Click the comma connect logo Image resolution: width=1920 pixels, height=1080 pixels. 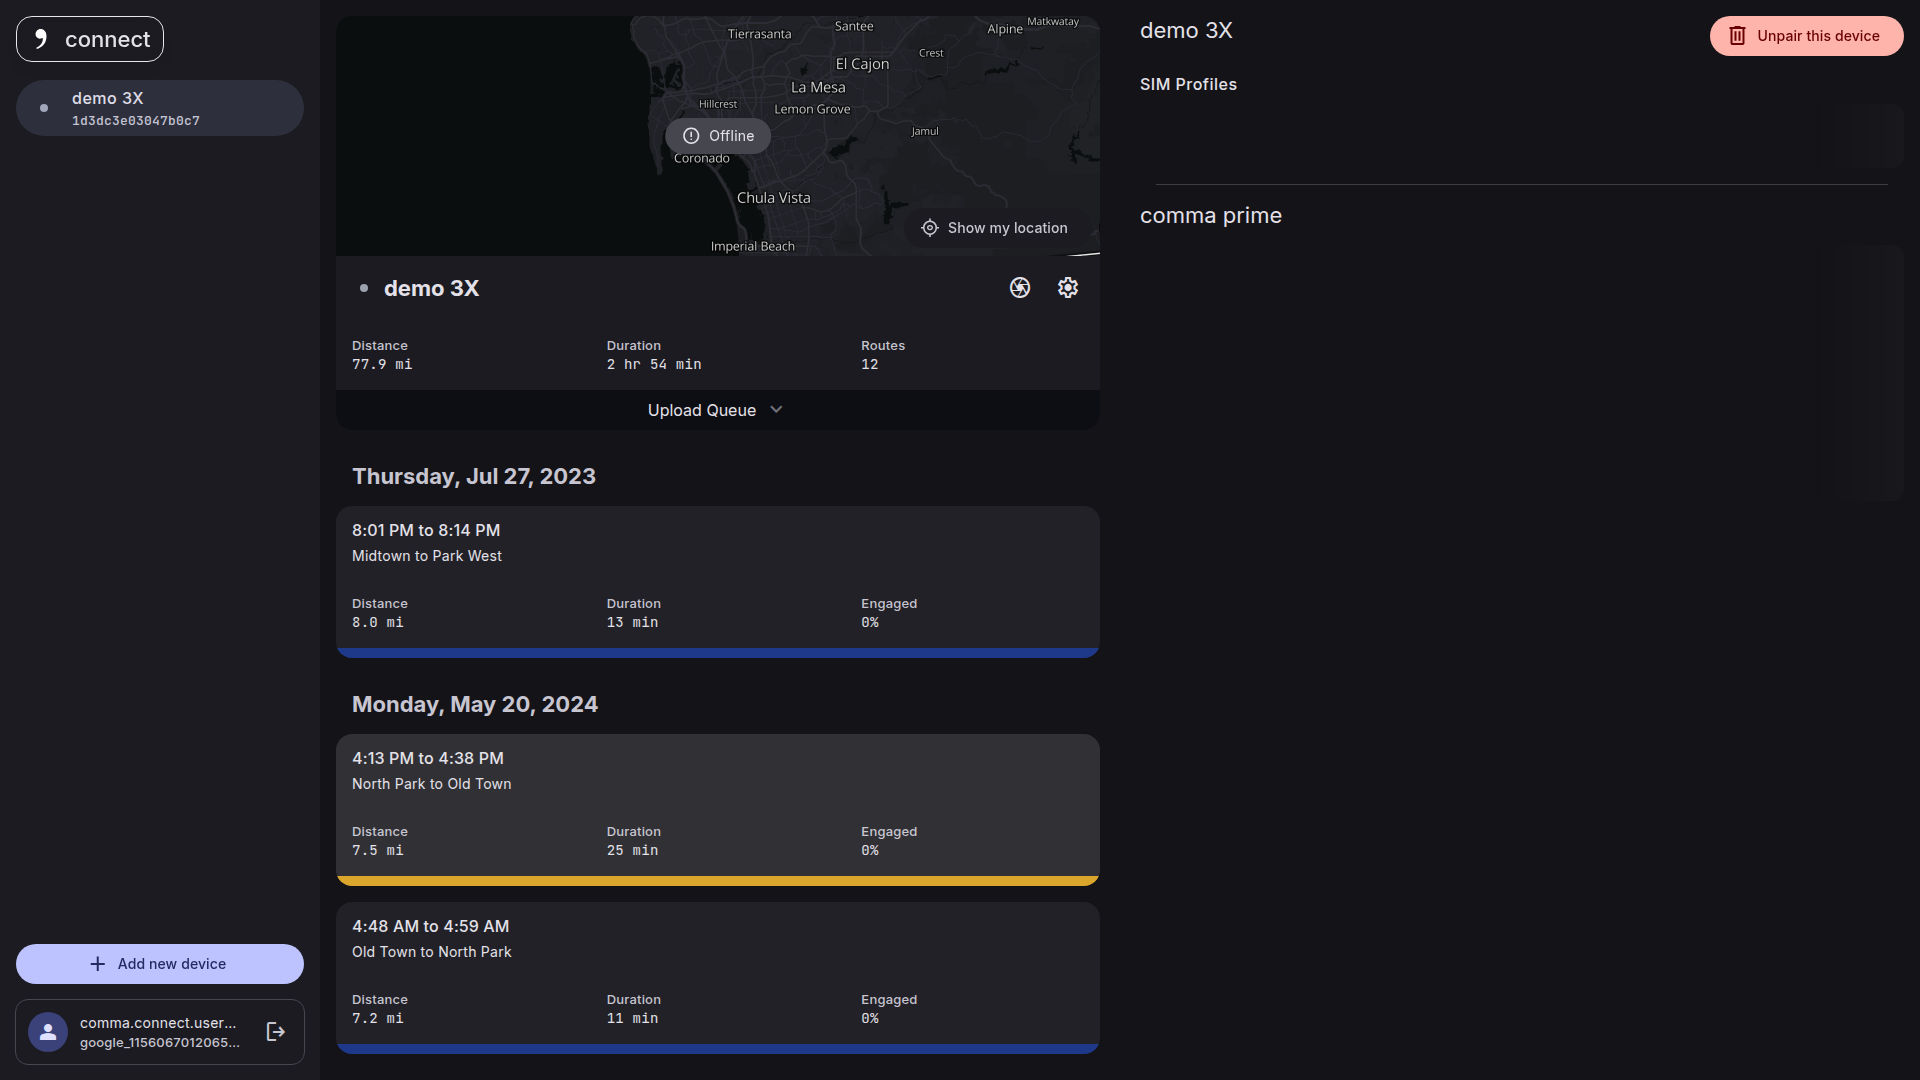tap(90, 39)
